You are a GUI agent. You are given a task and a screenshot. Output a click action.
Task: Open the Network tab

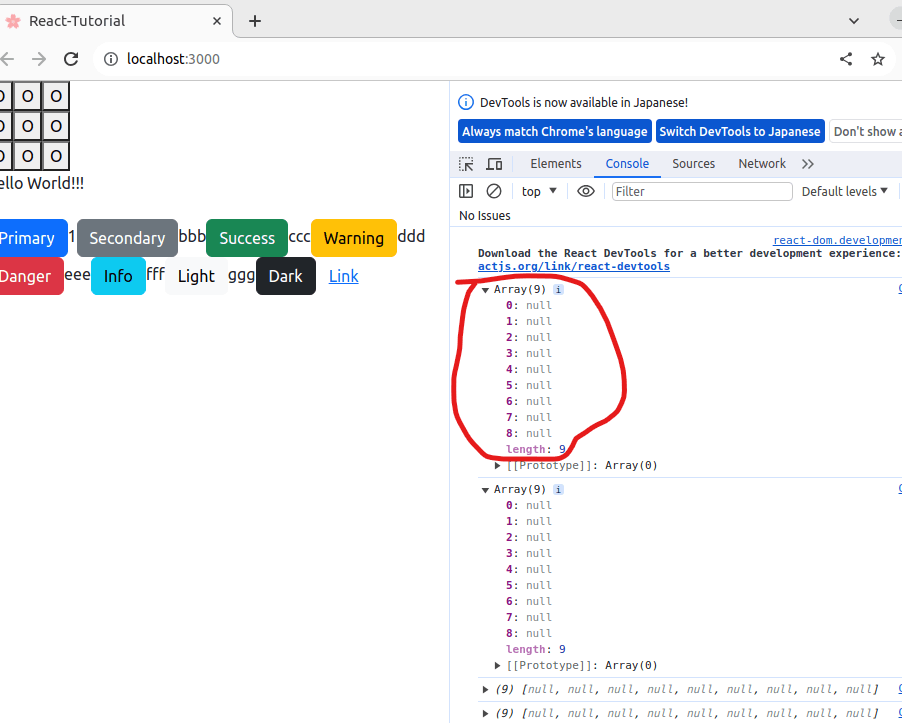tap(762, 164)
